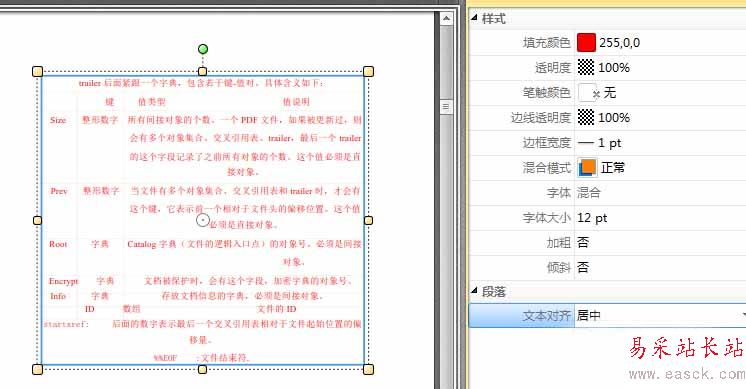
Task: Click the font value 混合
Action: pos(589,193)
